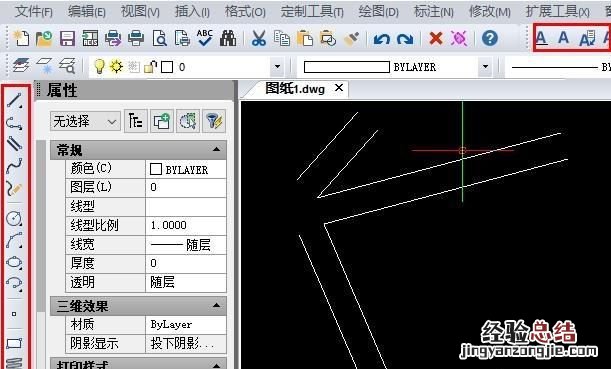
Task: Select the Multiline double-line tool
Action: tap(14, 143)
